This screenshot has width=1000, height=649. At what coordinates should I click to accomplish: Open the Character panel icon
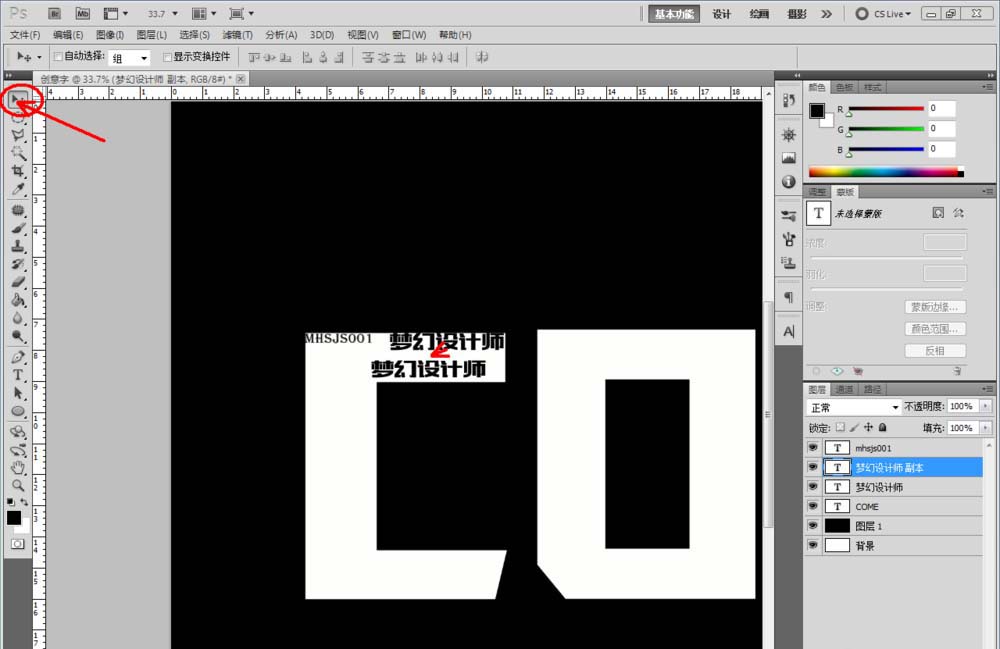pos(789,332)
